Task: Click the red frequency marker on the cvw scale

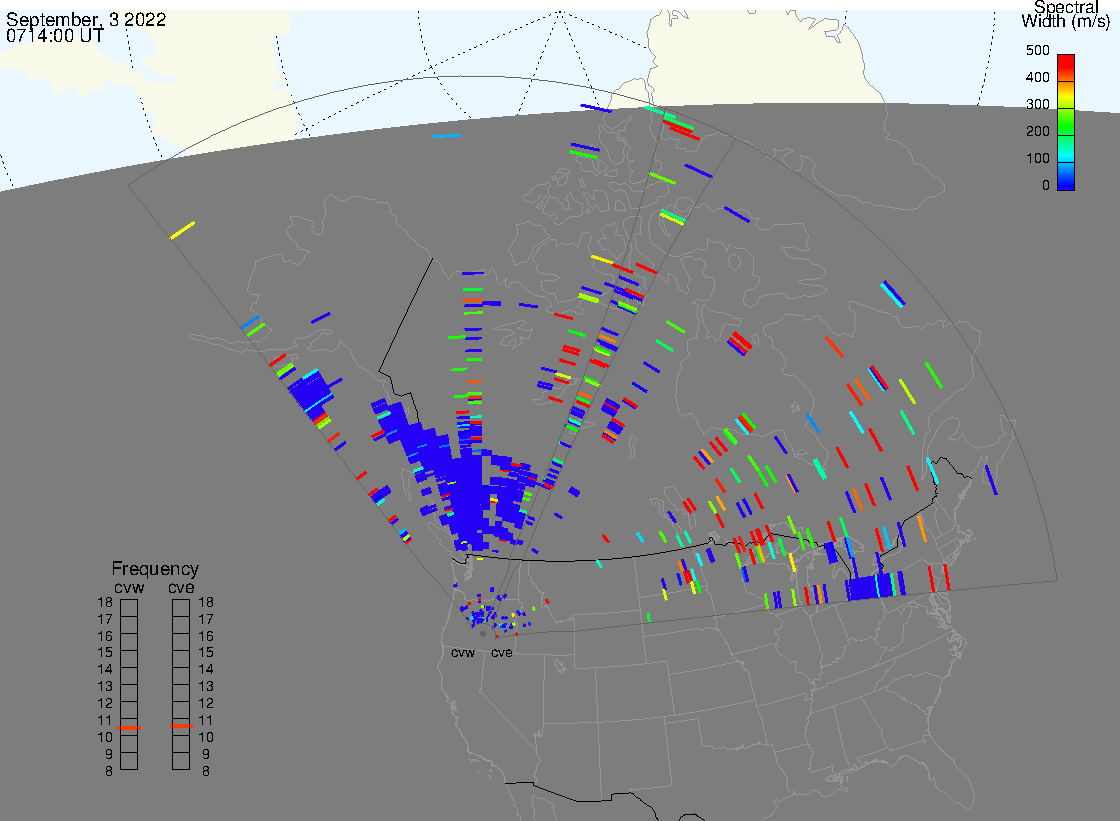Action: point(129,728)
